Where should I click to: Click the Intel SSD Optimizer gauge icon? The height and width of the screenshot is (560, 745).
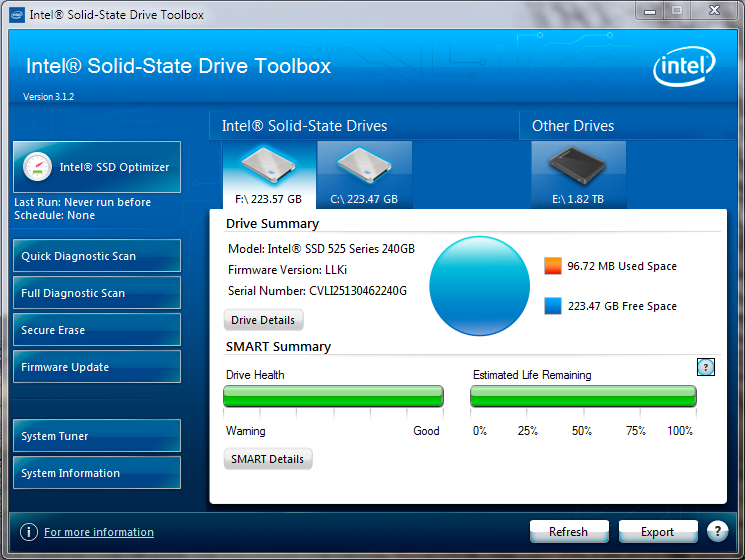click(x=37, y=167)
